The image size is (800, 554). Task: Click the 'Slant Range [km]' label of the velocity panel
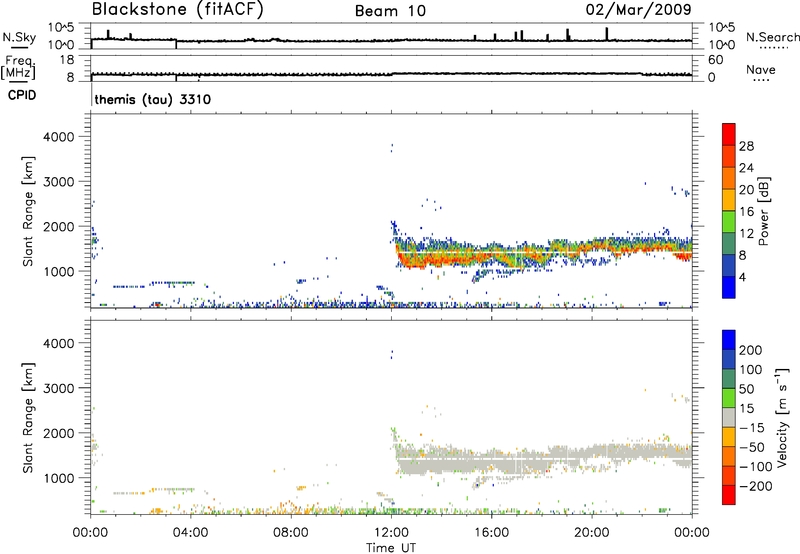point(29,418)
